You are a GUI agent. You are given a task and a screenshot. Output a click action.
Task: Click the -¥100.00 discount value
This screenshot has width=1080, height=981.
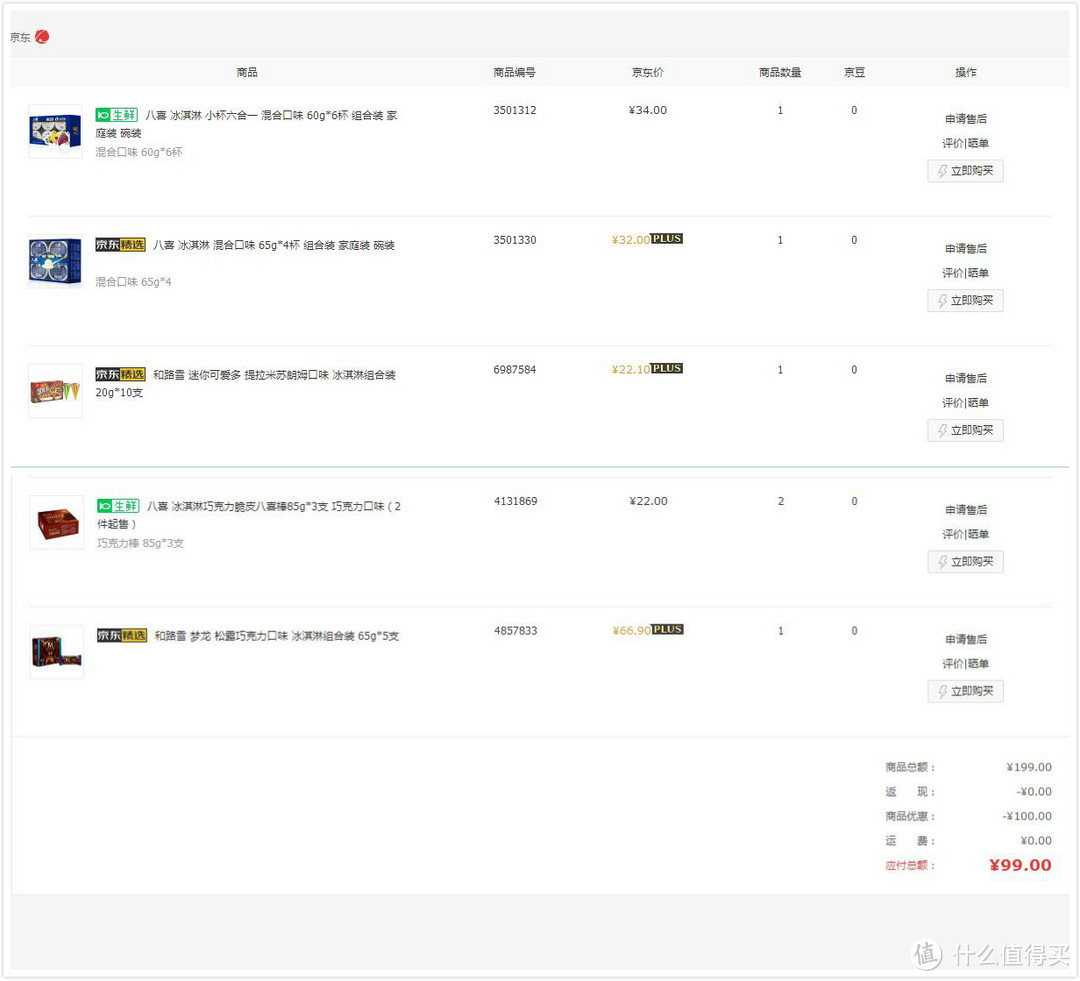1027,816
